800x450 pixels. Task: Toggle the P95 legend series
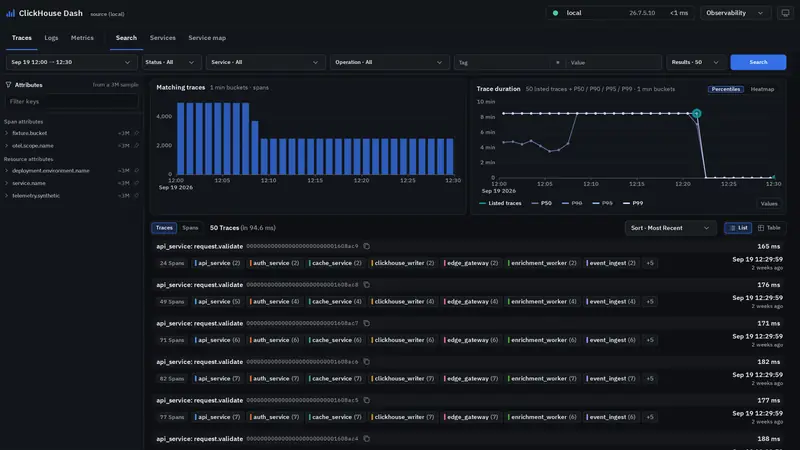click(x=603, y=203)
